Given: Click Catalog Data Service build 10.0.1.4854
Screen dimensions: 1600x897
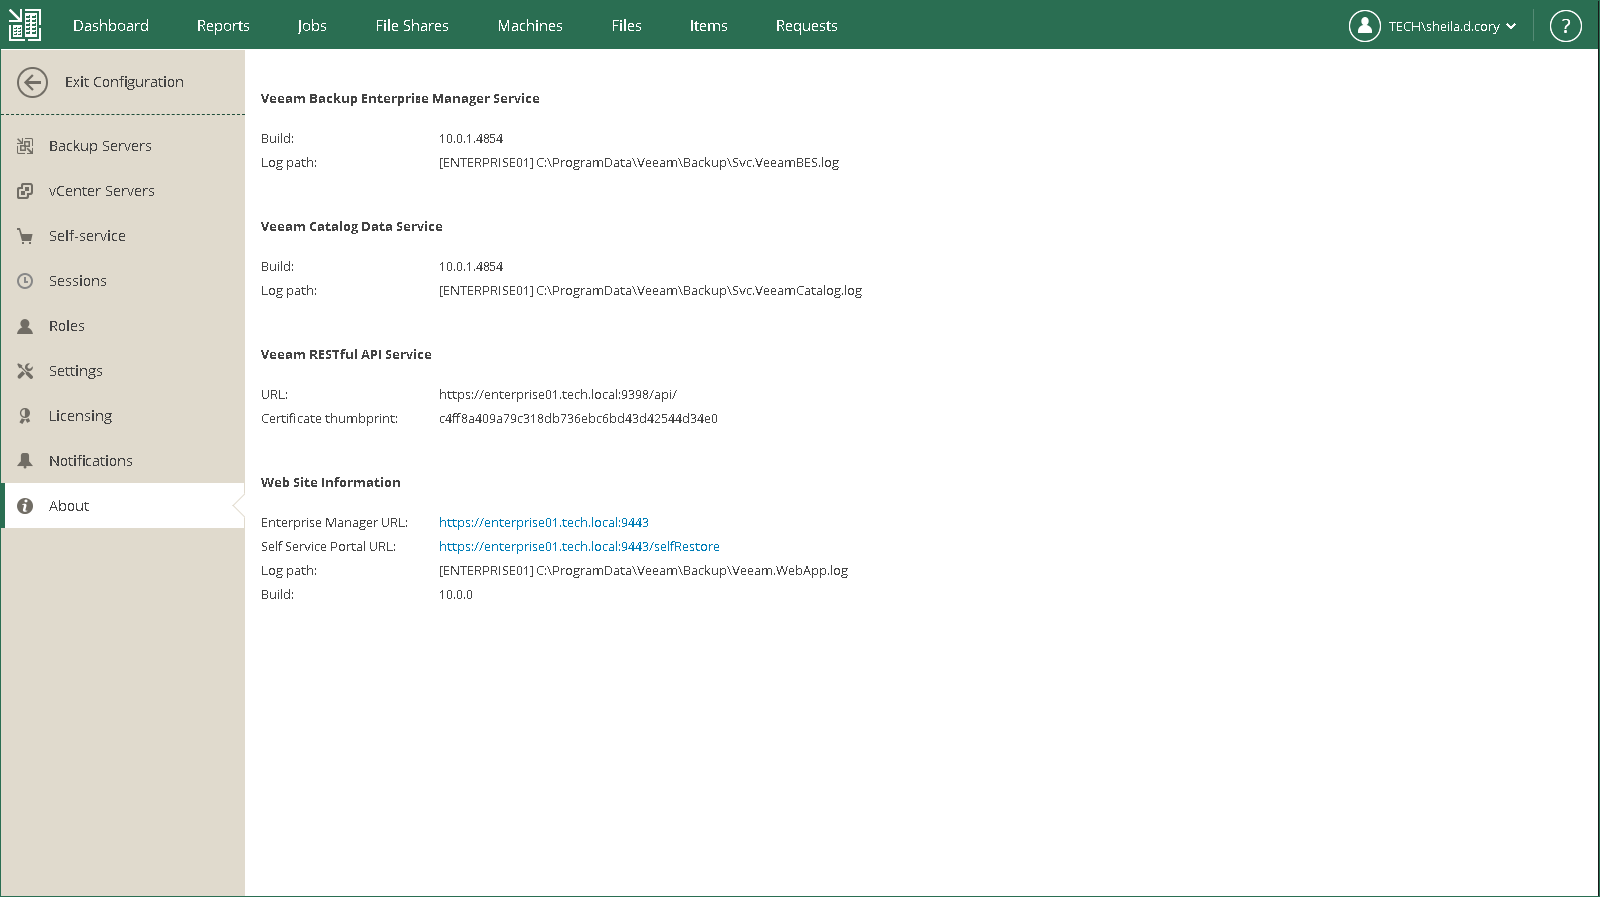Looking at the screenshot, I should [x=471, y=267].
